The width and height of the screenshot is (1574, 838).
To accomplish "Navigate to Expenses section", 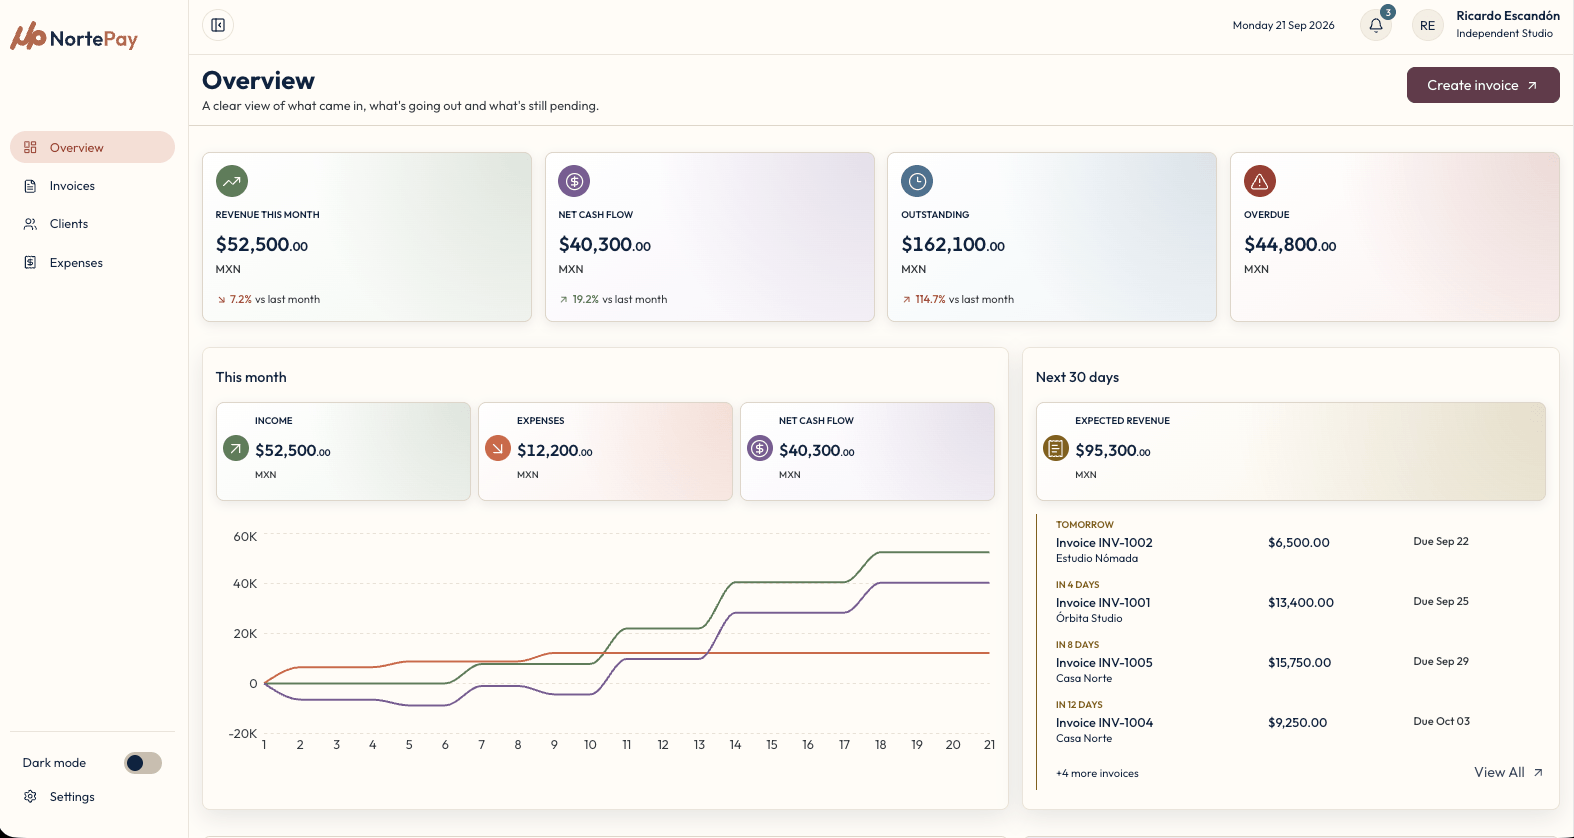I will 92,263.
